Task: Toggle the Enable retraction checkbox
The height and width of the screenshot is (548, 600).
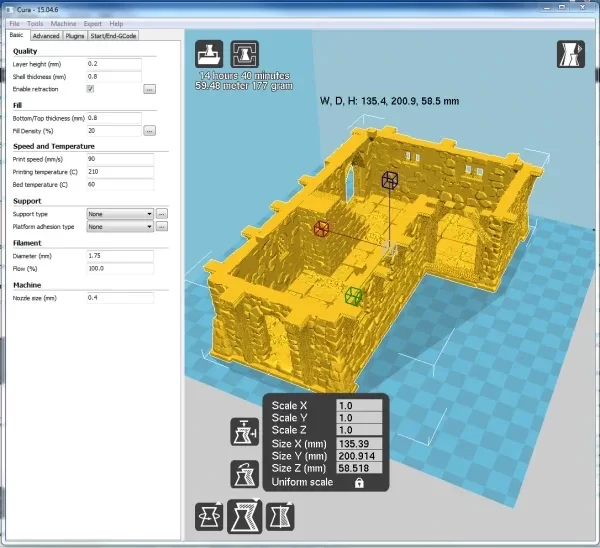Action: [90, 89]
